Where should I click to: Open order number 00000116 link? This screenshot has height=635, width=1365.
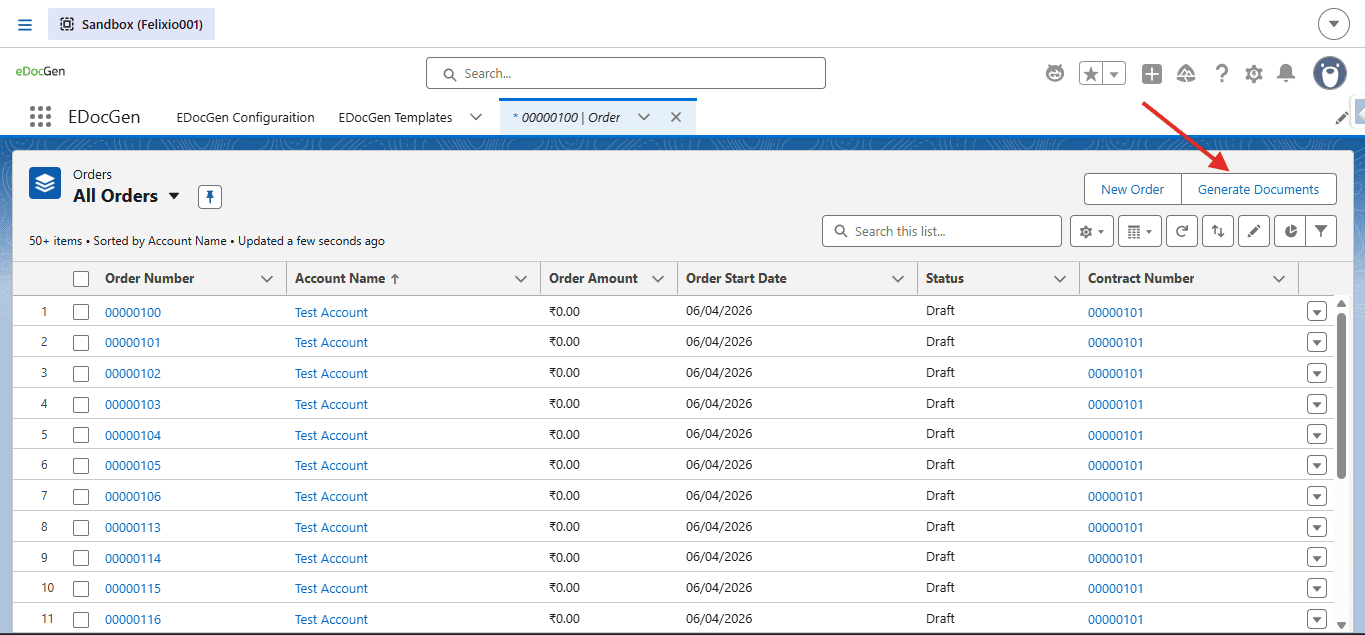coord(133,619)
